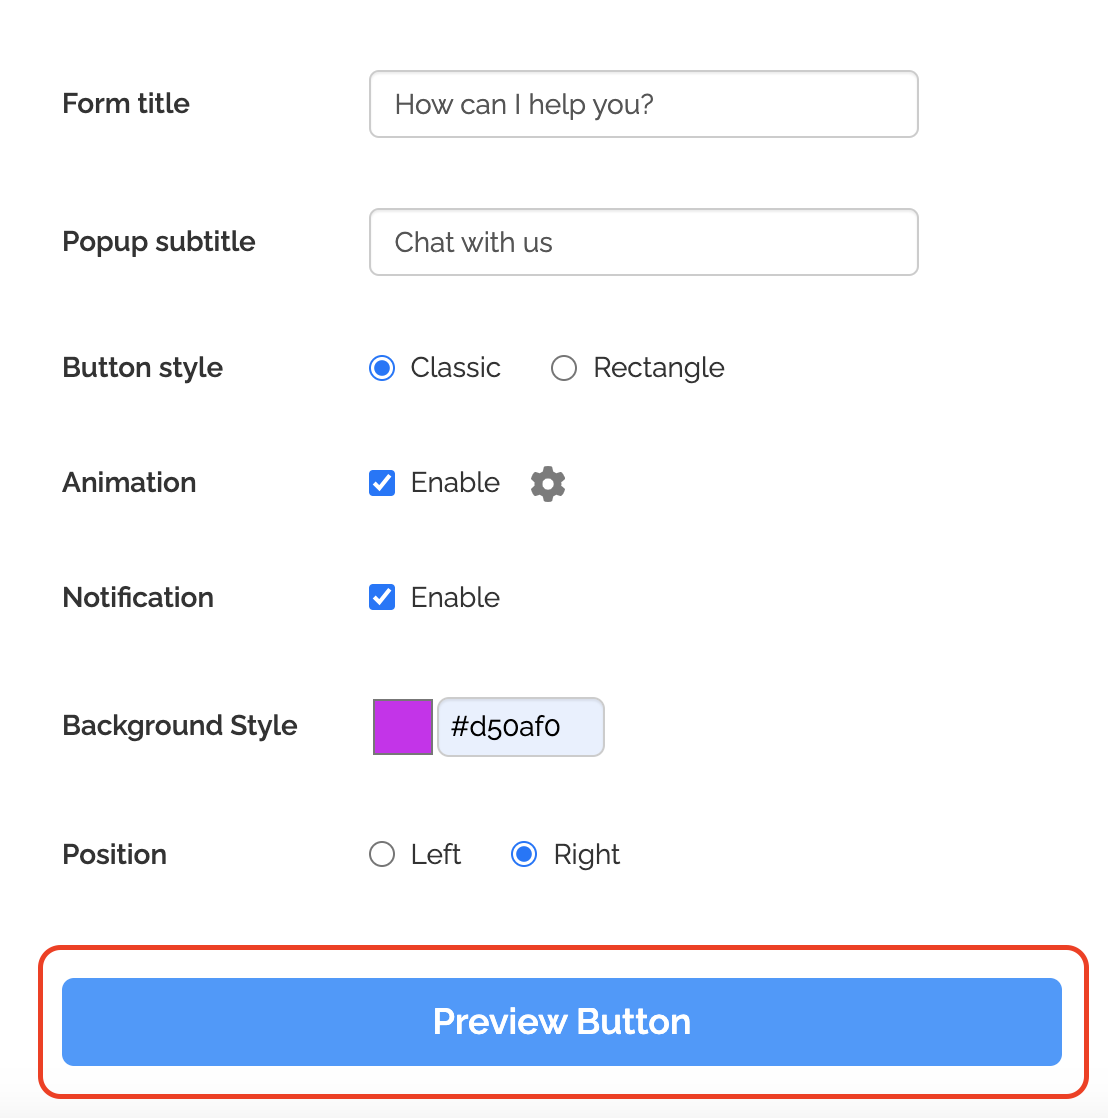Click the "Rectangle" option text
The image size is (1108, 1118).
pyautogui.click(x=659, y=368)
